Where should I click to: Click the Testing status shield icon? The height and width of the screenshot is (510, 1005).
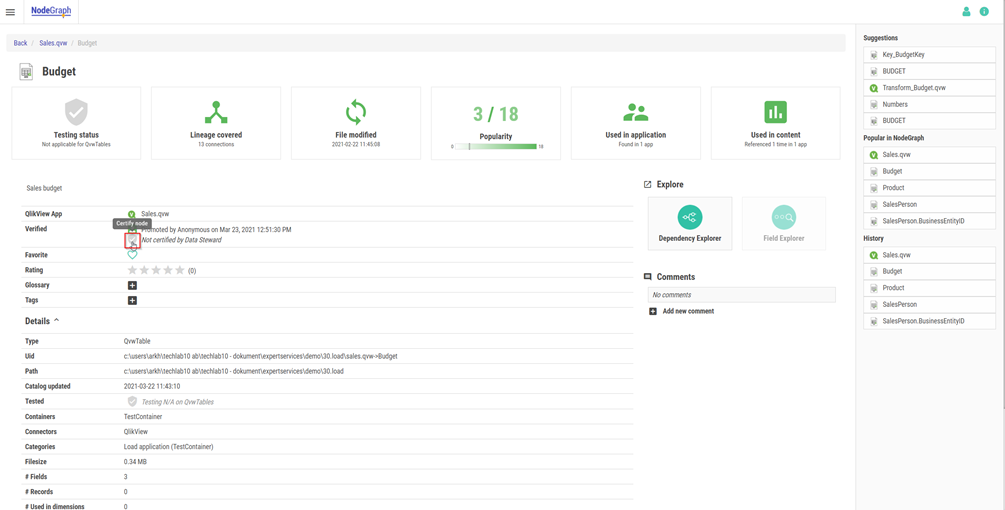[76, 112]
